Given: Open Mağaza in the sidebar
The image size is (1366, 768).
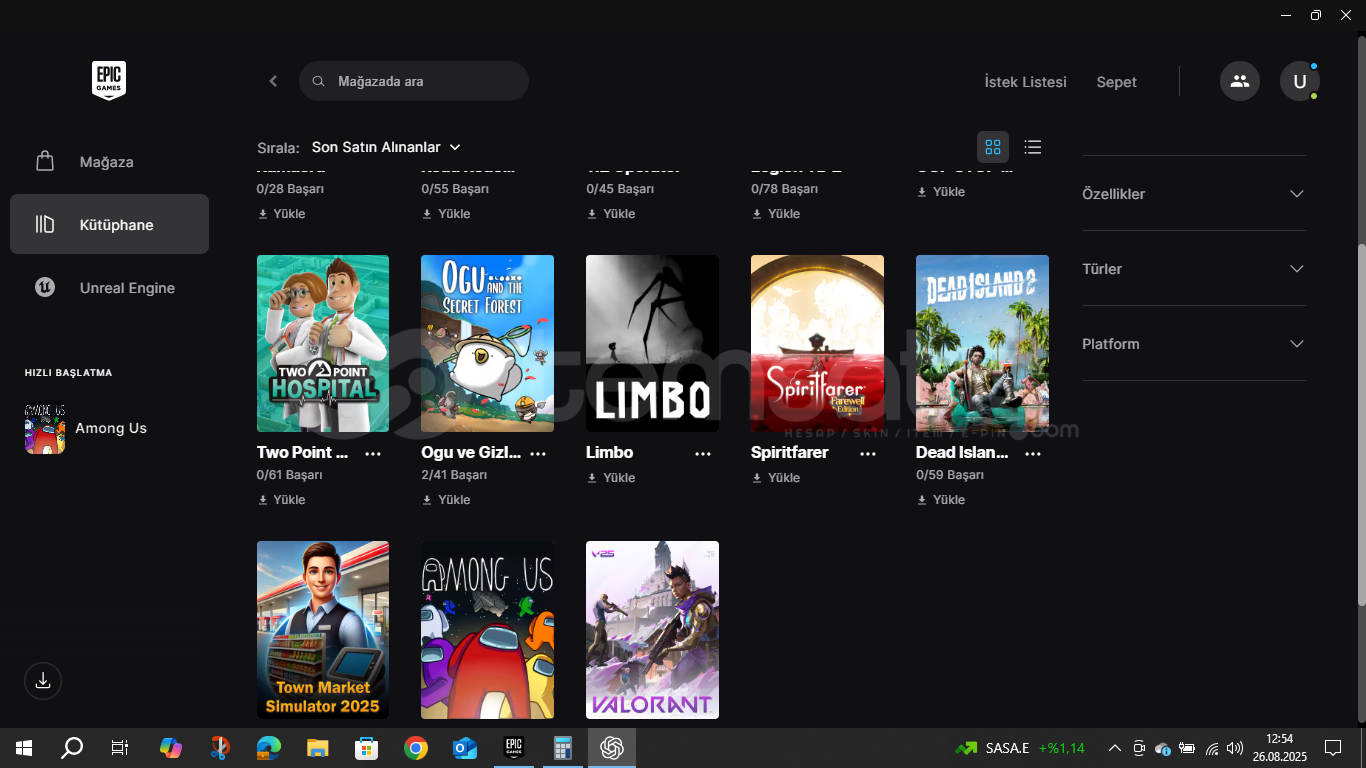Looking at the screenshot, I should (x=109, y=162).
